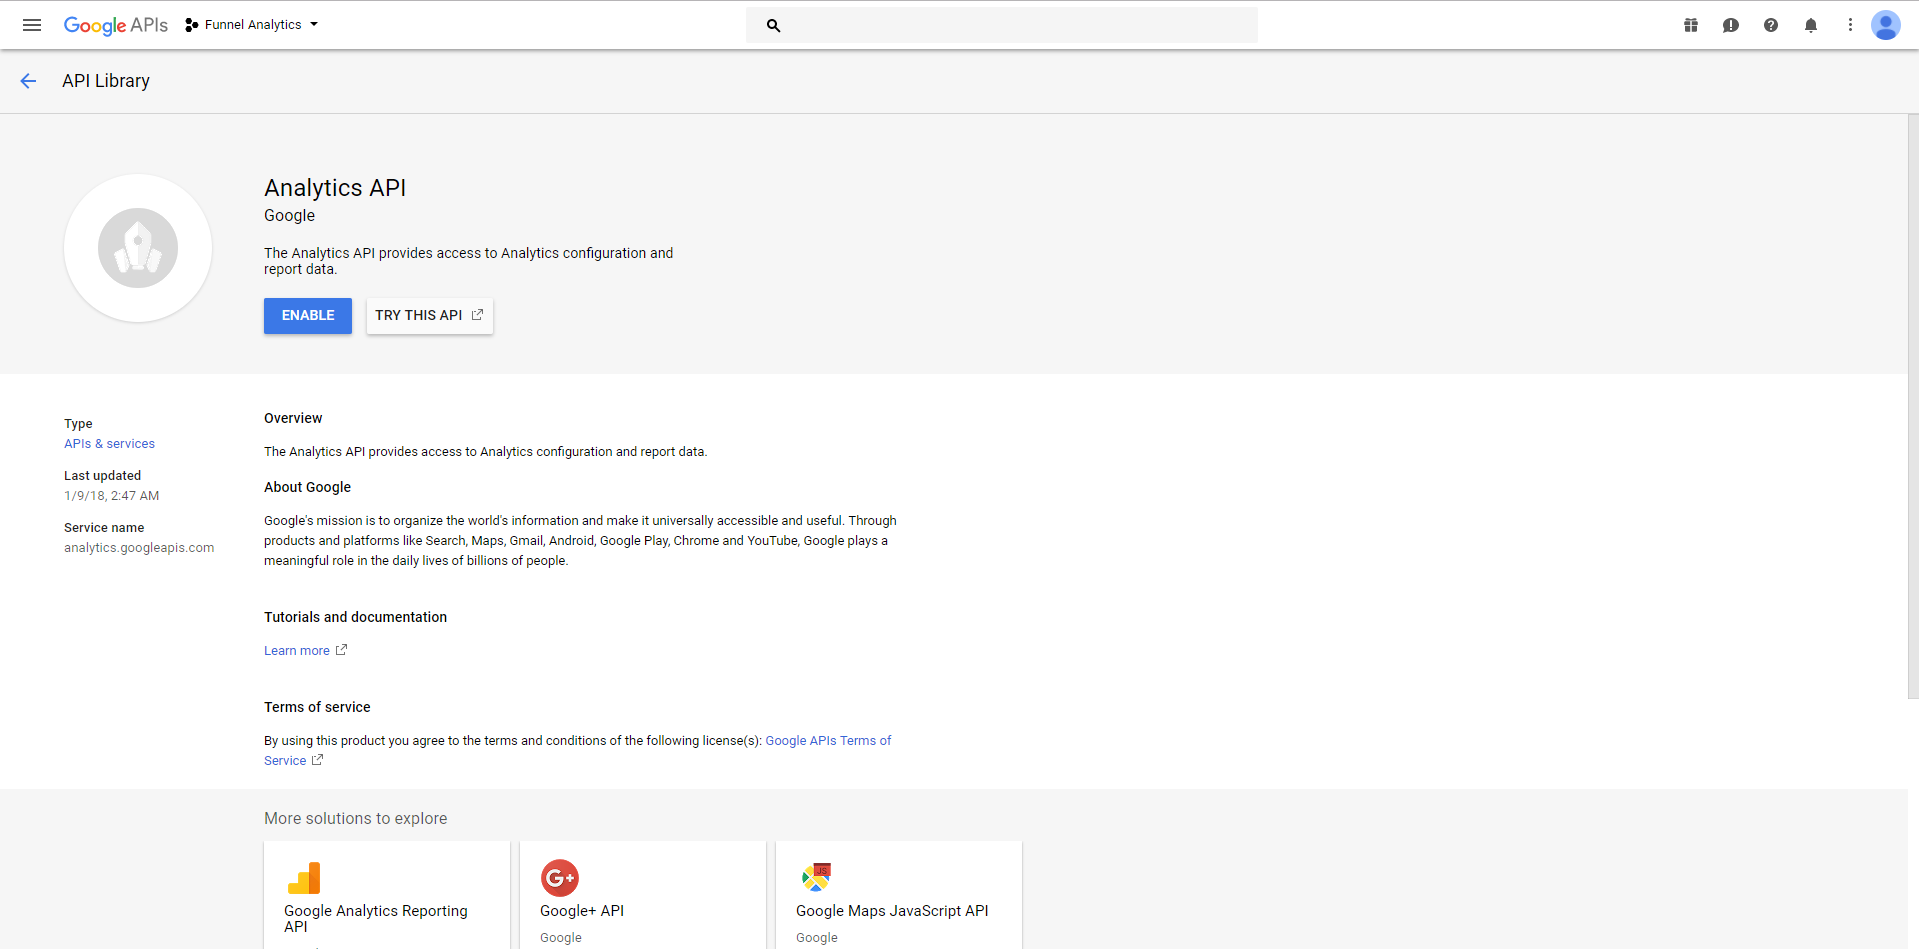This screenshot has width=1919, height=949.
Task: Click the Terms of service heading
Action: tap(317, 708)
